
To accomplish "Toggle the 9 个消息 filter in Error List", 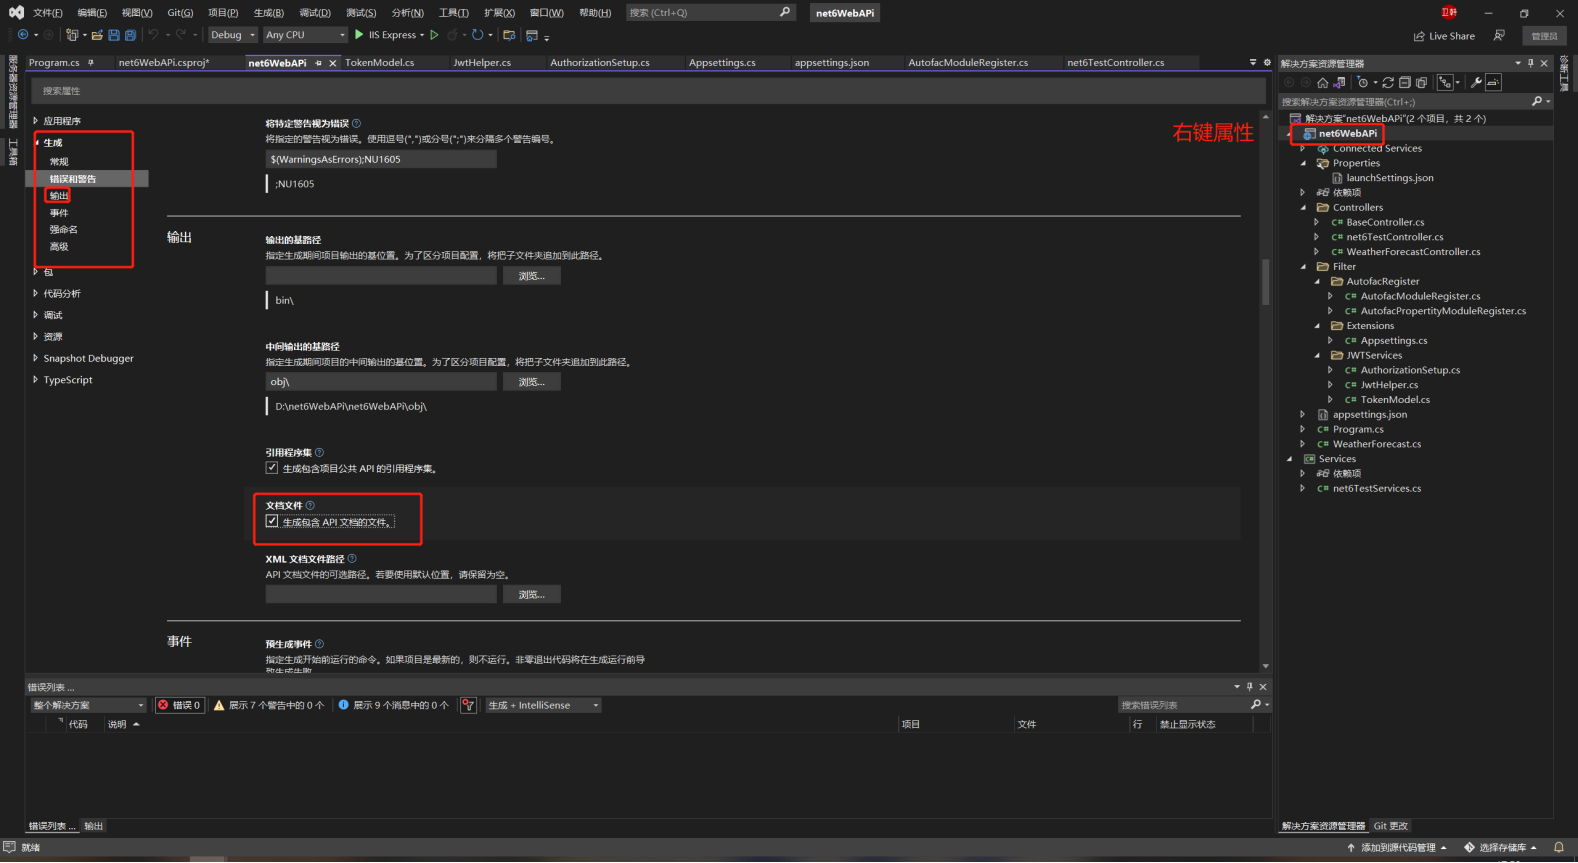I will (393, 705).
